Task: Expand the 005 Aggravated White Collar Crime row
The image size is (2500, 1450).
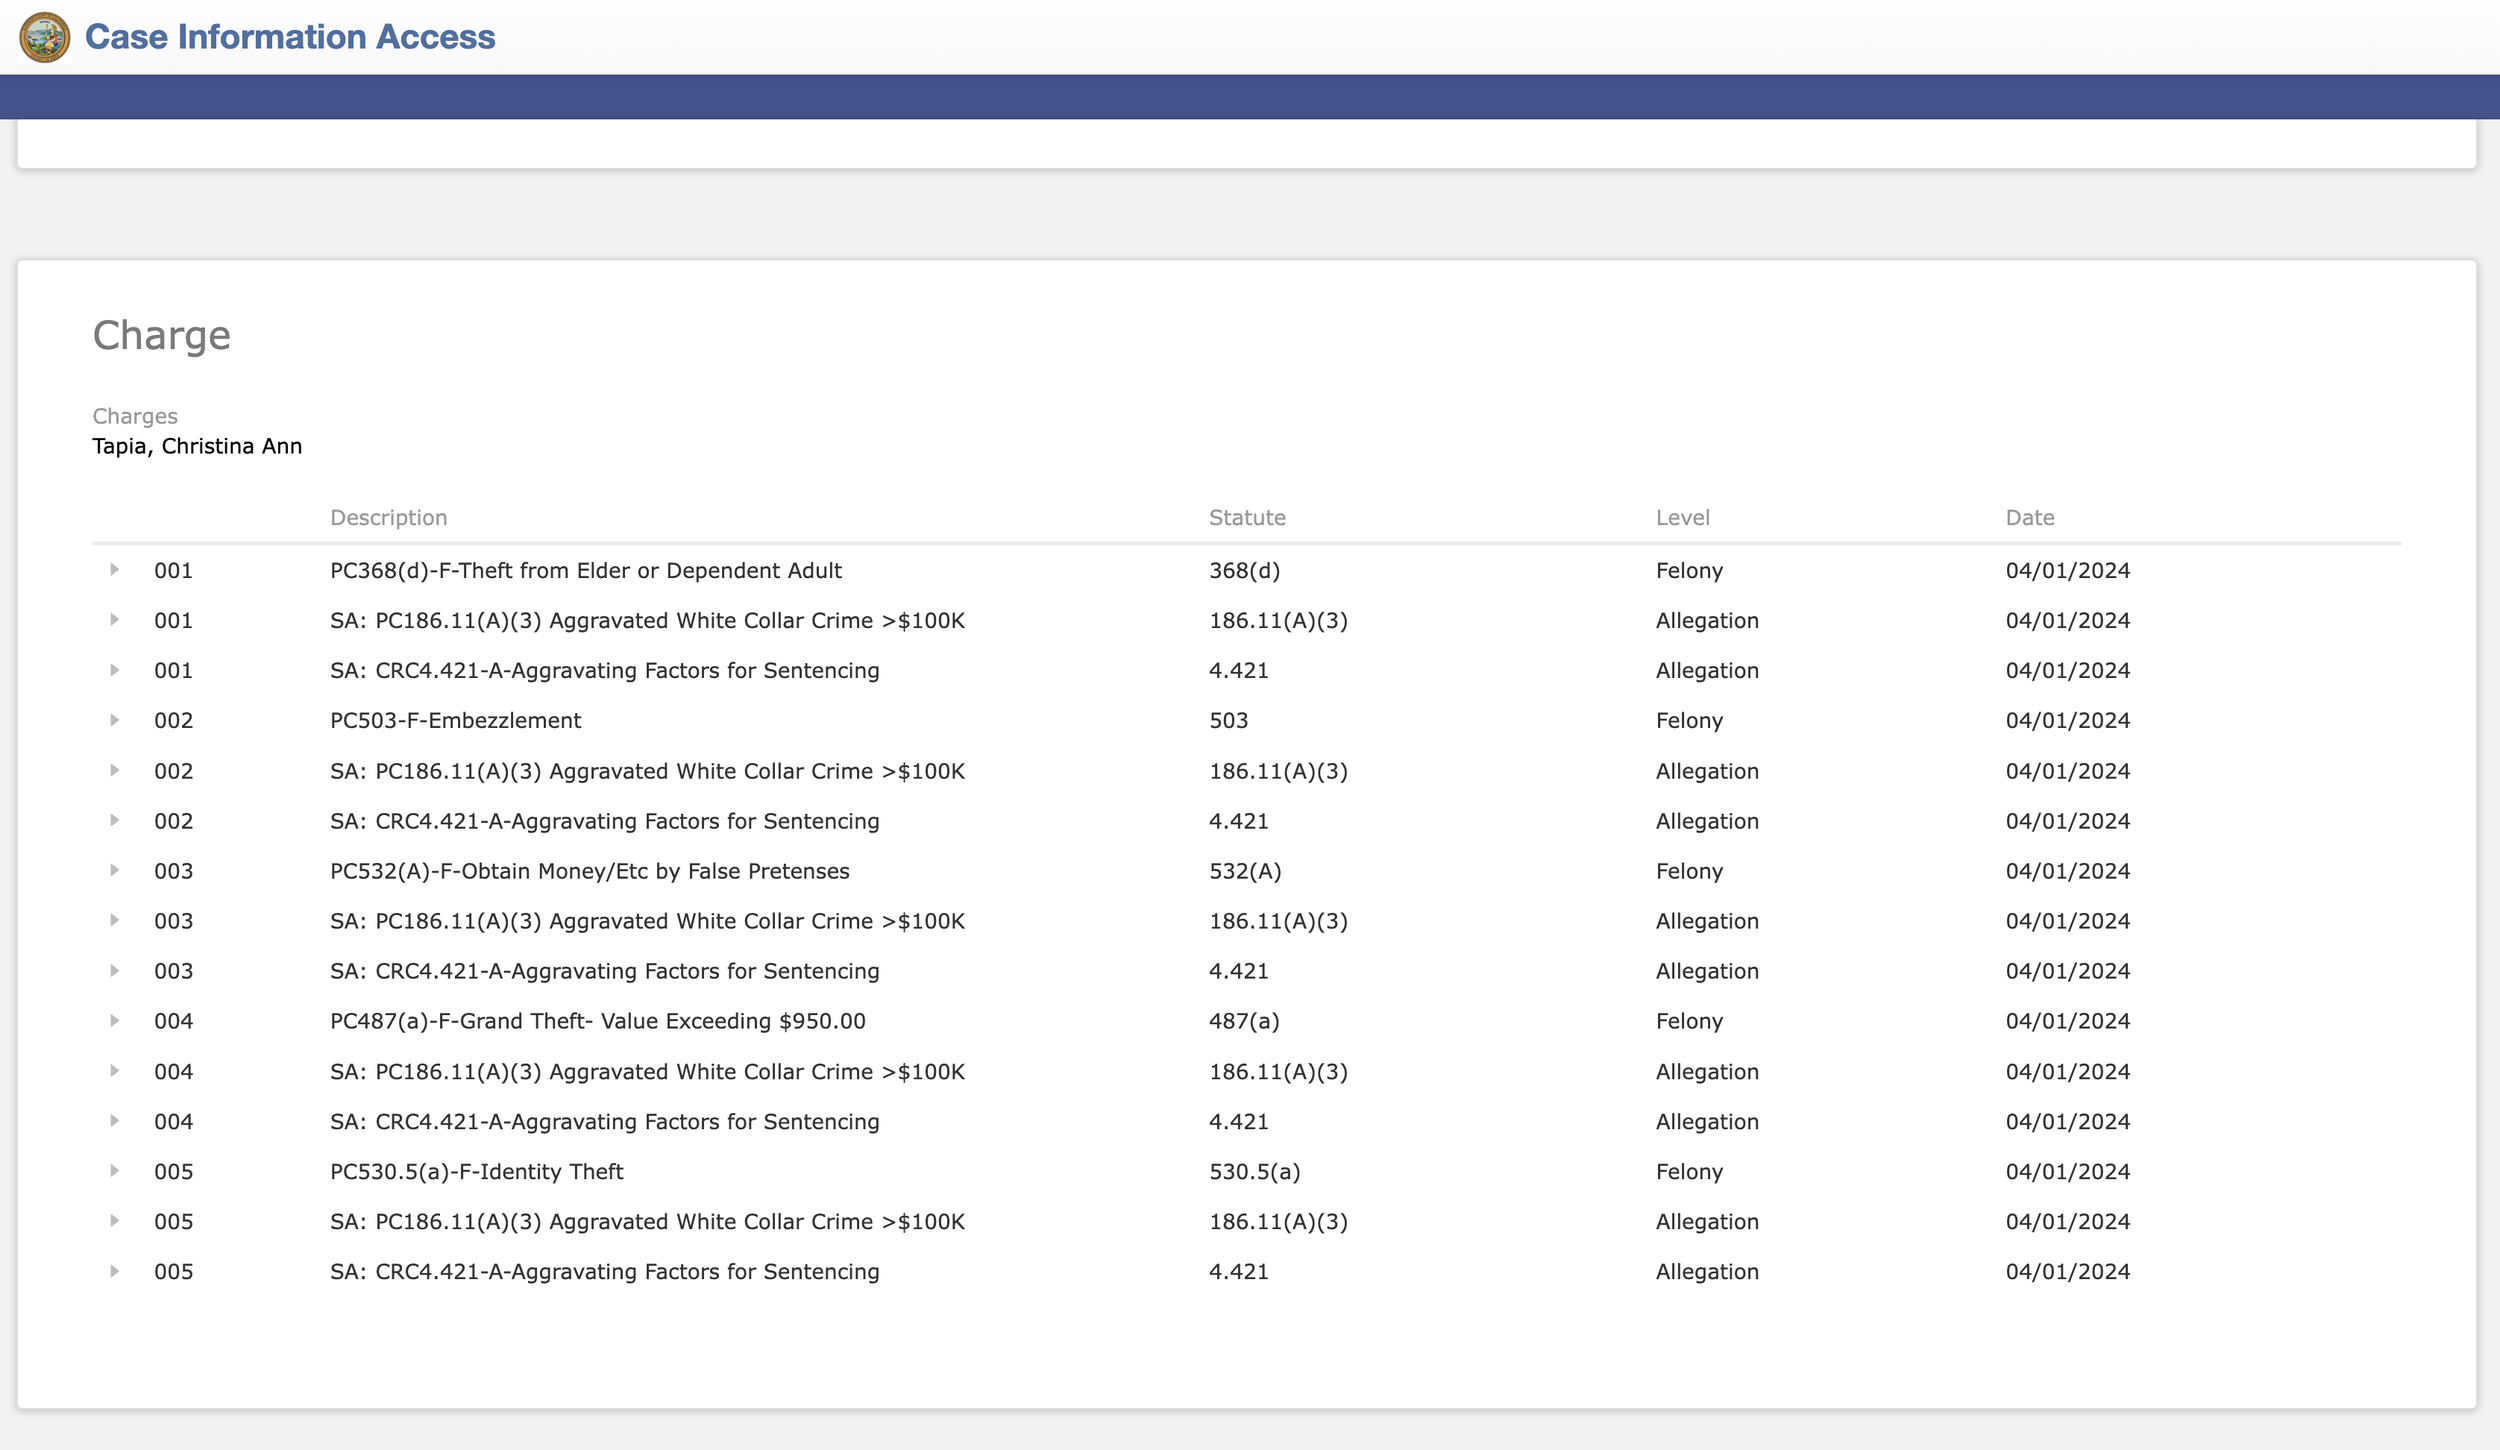Action: click(x=115, y=1221)
